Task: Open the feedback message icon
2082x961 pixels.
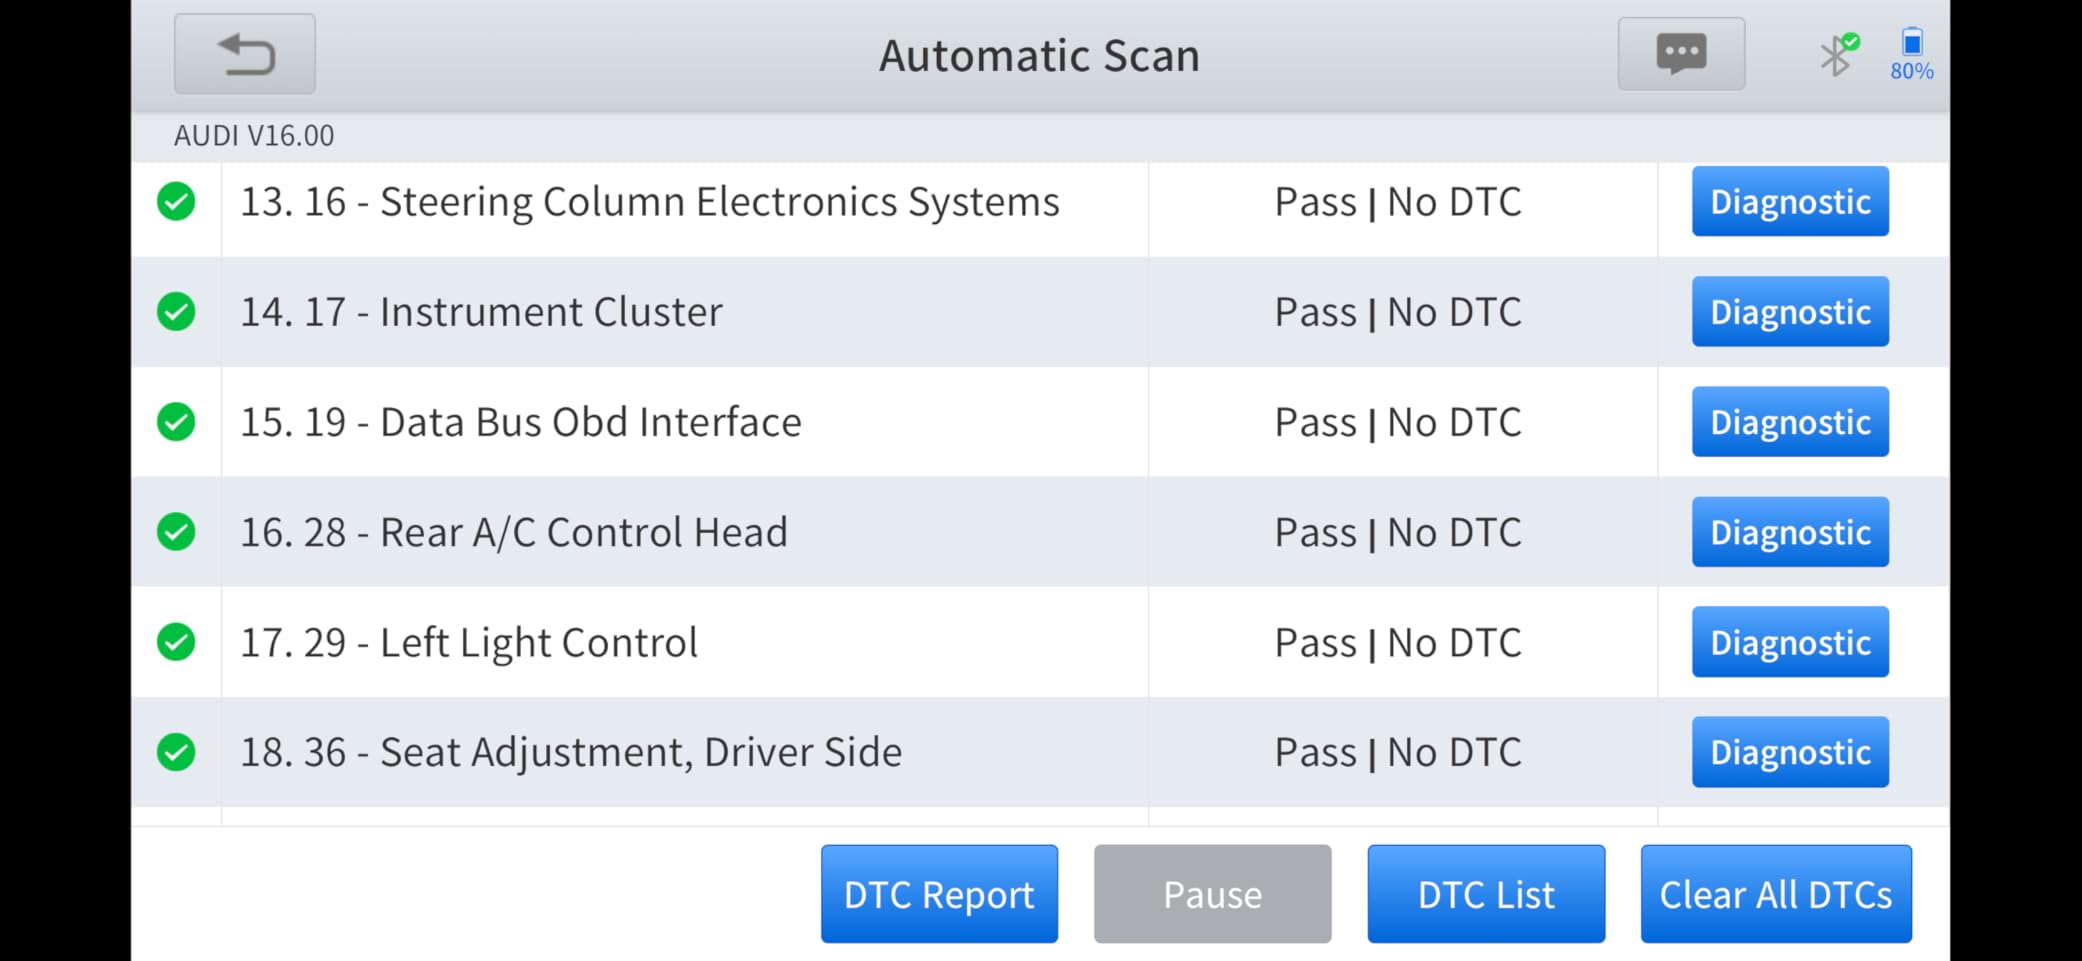Action: [x=1682, y=54]
